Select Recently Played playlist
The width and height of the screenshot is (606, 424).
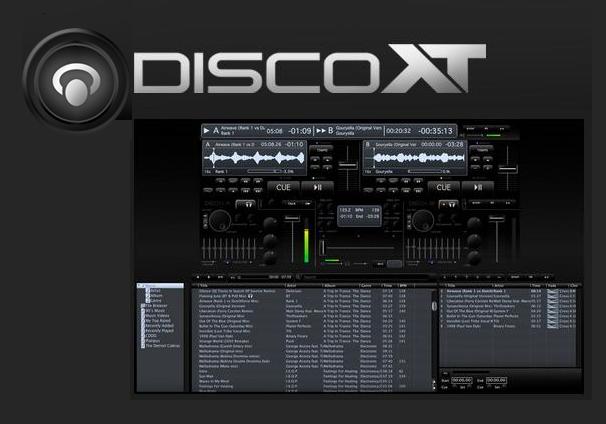(158, 330)
